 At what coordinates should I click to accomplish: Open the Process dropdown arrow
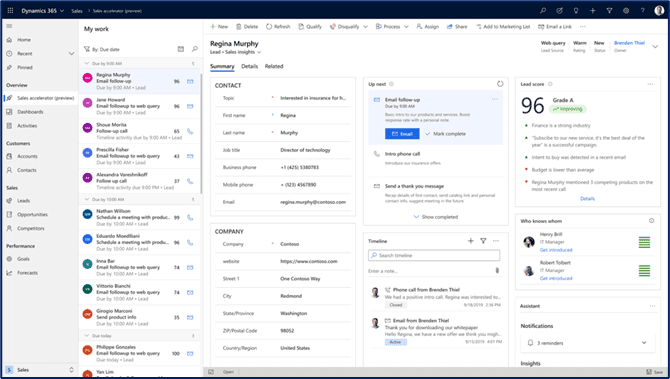(x=406, y=26)
